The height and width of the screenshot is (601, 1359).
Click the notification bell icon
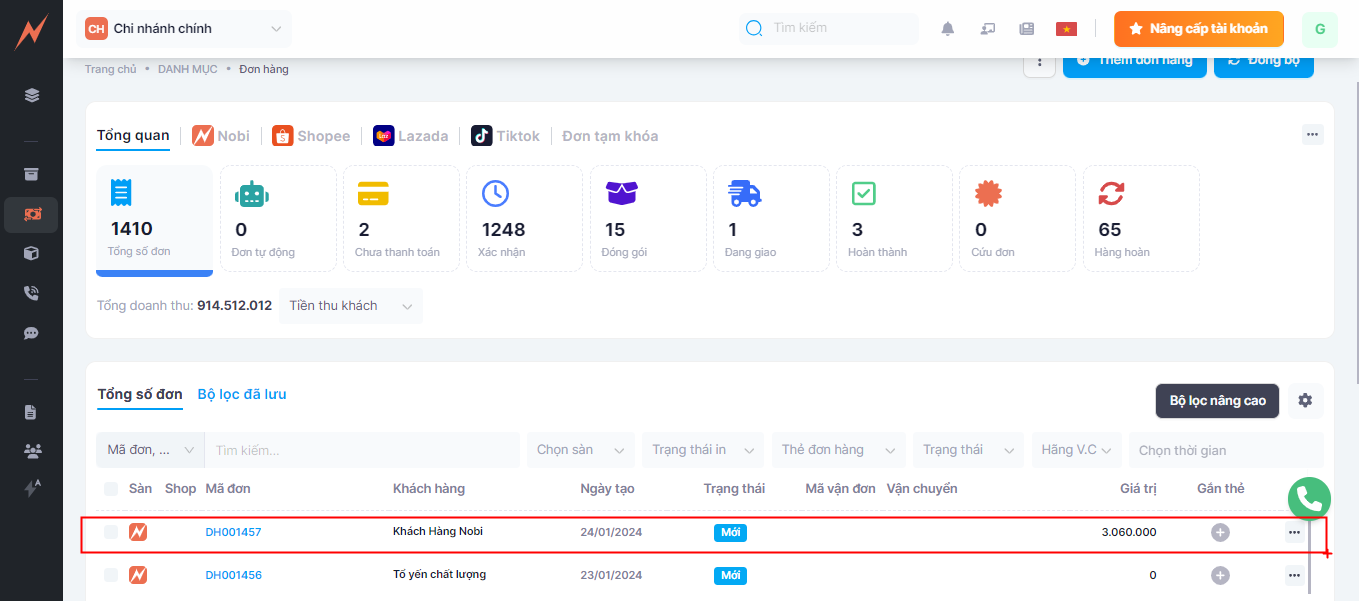pos(948,29)
